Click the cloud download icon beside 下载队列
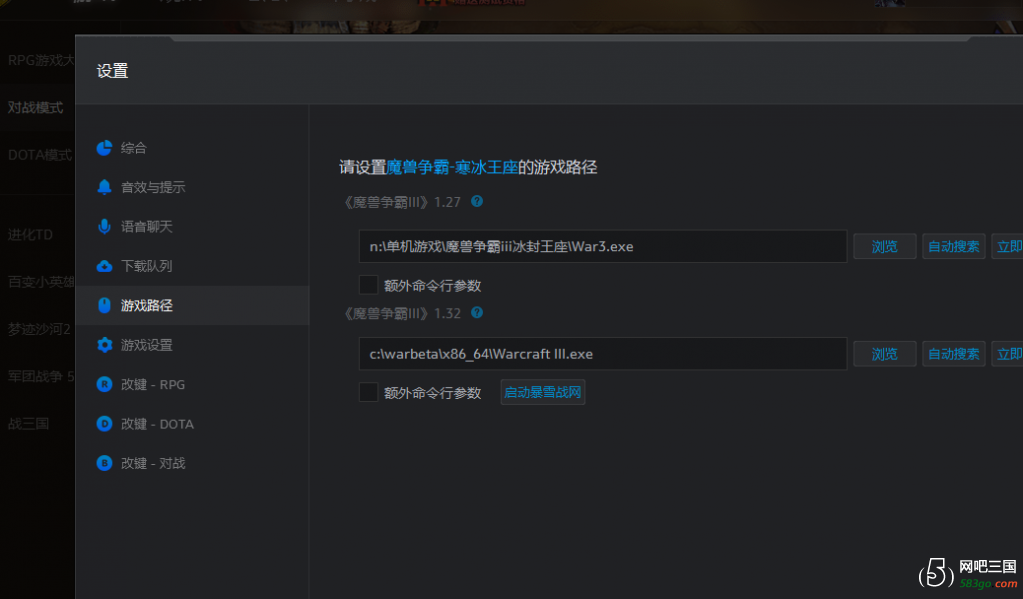The image size is (1023, 599). tap(104, 266)
